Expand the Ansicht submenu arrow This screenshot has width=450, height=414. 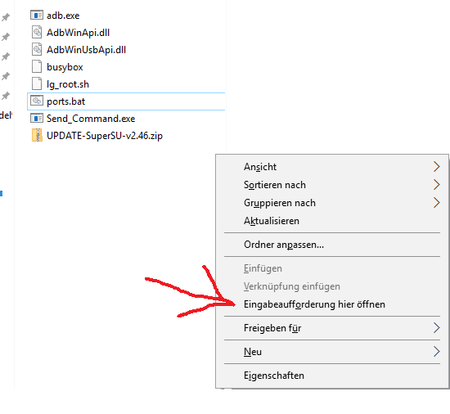click(436, 166)
